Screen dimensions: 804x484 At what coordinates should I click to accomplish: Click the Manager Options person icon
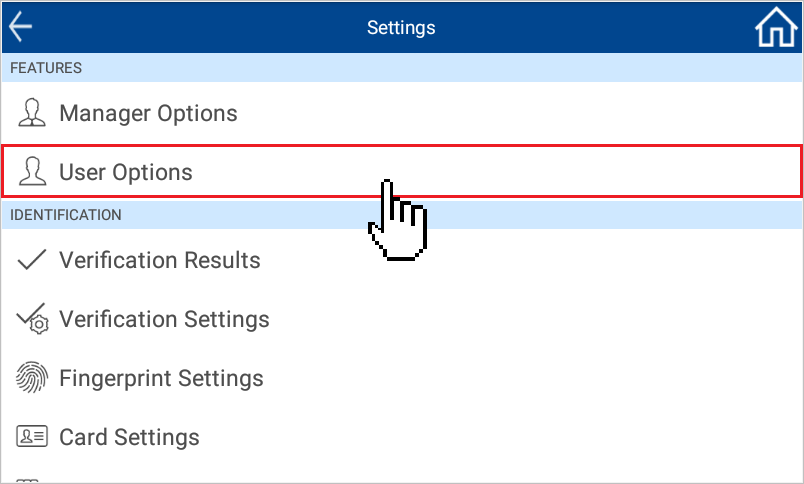click(x=32, y=113)
